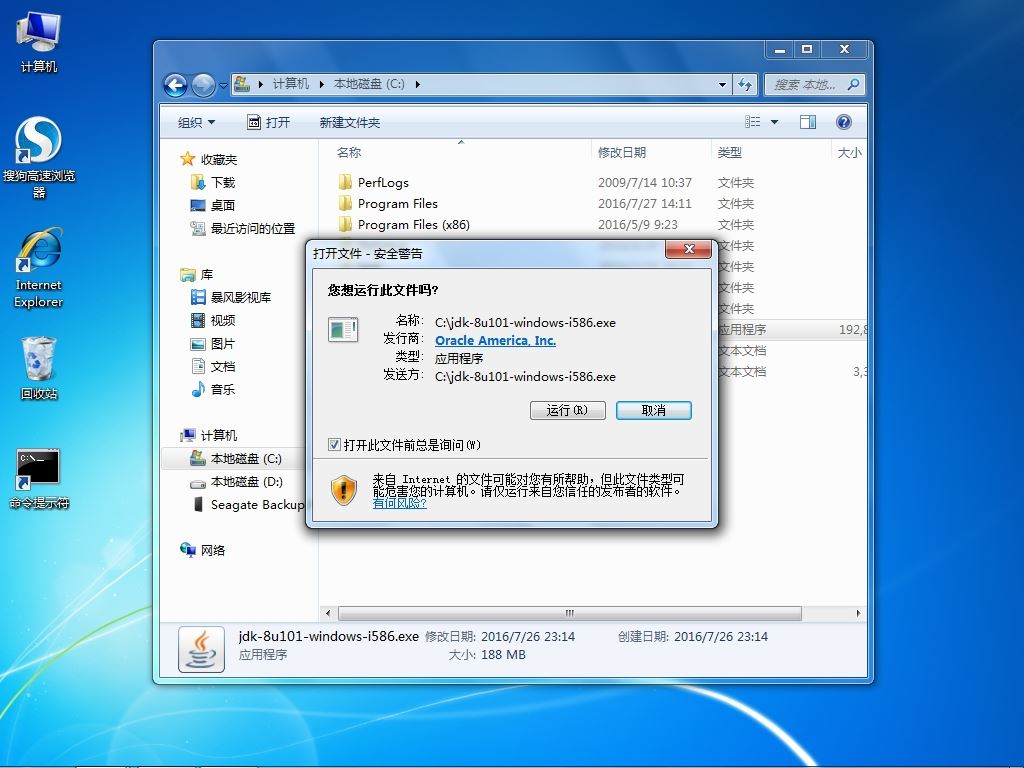The height and width of the screenshot is (768, 1024).
Task: Open the 计算机 desktop icon
Action: coord(39,41)
